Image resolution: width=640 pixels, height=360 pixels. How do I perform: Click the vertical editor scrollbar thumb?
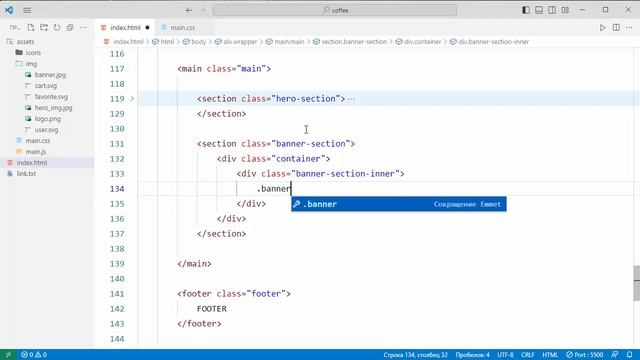click(637, 283)
